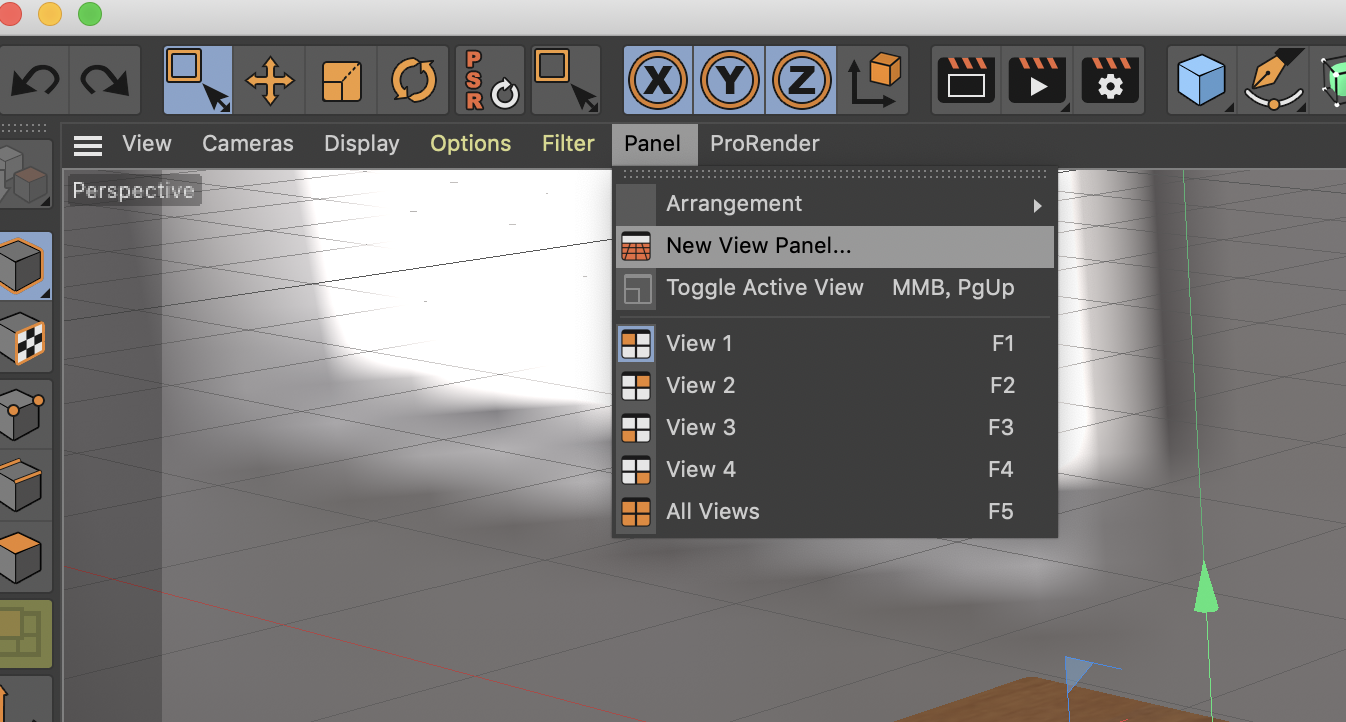Viewport: 1346px width, 722px height.
Task: Close the open Panel menu
Action: pos(653,144)
